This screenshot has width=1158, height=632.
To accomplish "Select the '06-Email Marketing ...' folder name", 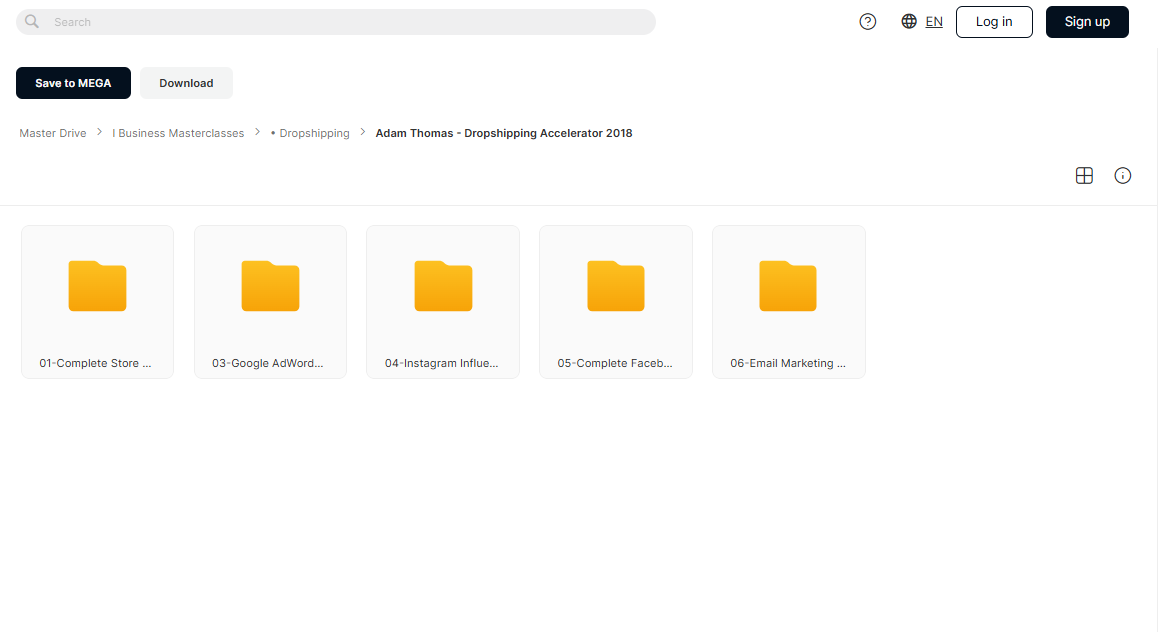I will pos(788,363).
